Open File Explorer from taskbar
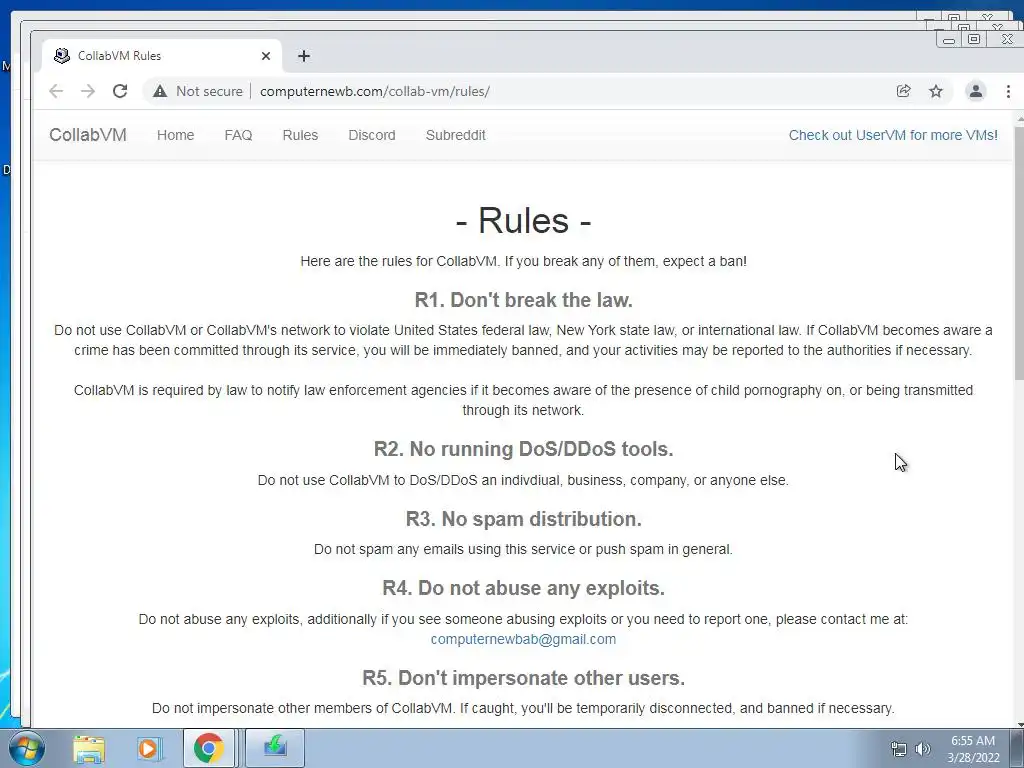The image size is (1024, 768). click(x=88, y=748)
